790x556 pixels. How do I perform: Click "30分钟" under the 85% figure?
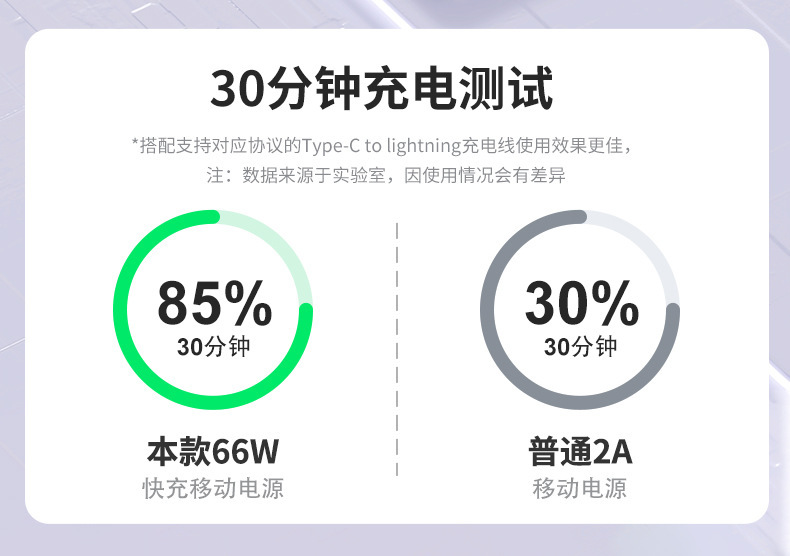tap(213, 347)
